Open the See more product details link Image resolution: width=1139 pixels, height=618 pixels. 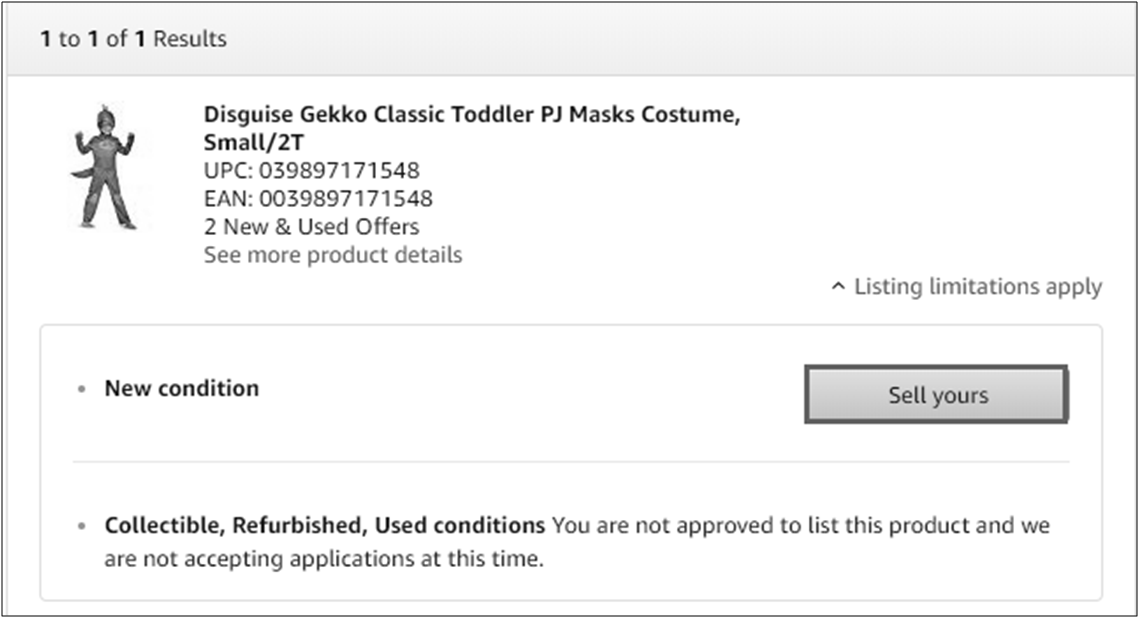coord(332,255)
